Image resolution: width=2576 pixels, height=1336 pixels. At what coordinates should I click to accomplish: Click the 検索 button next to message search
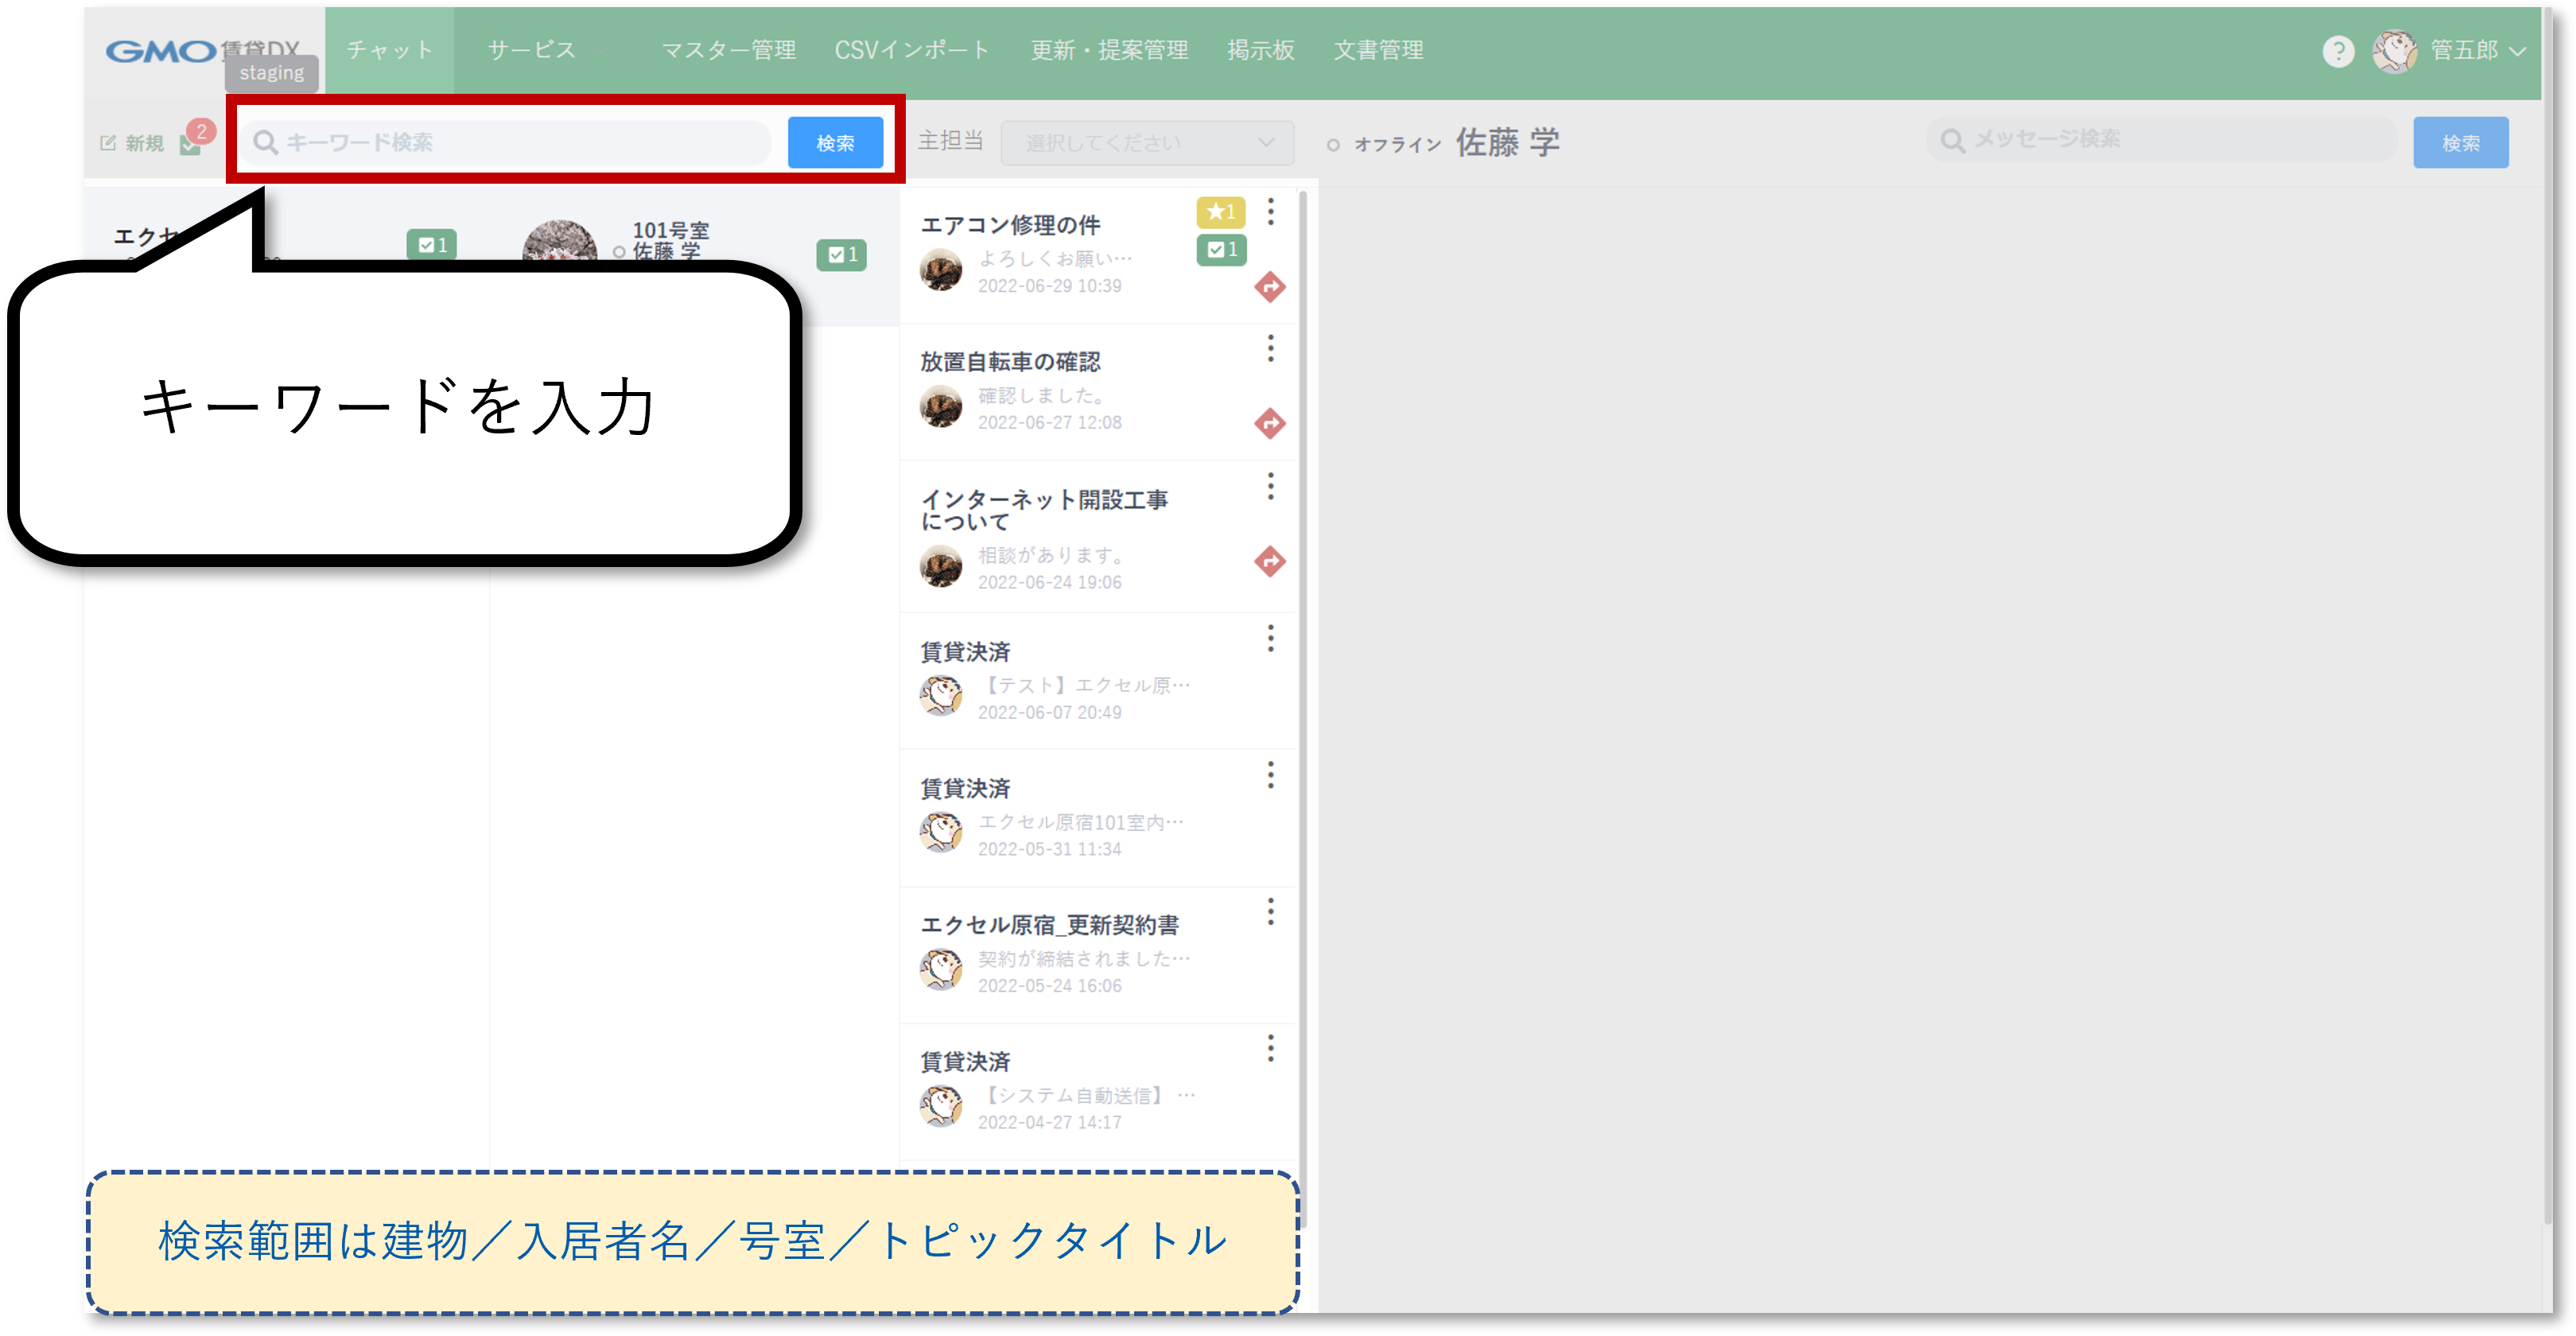click(2459, 143)
